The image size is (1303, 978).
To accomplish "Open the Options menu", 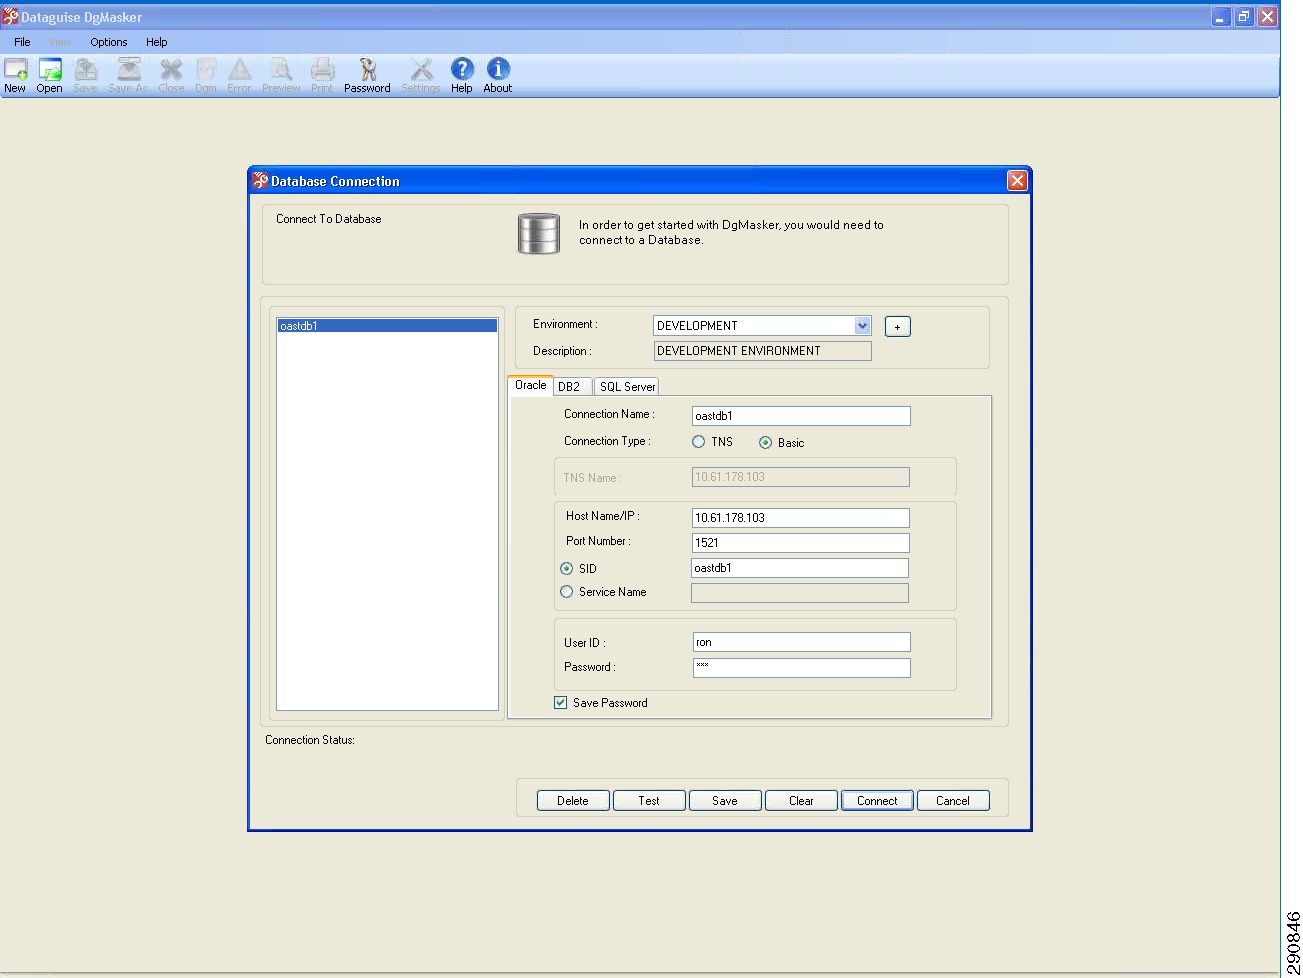I will pos(109,42).
